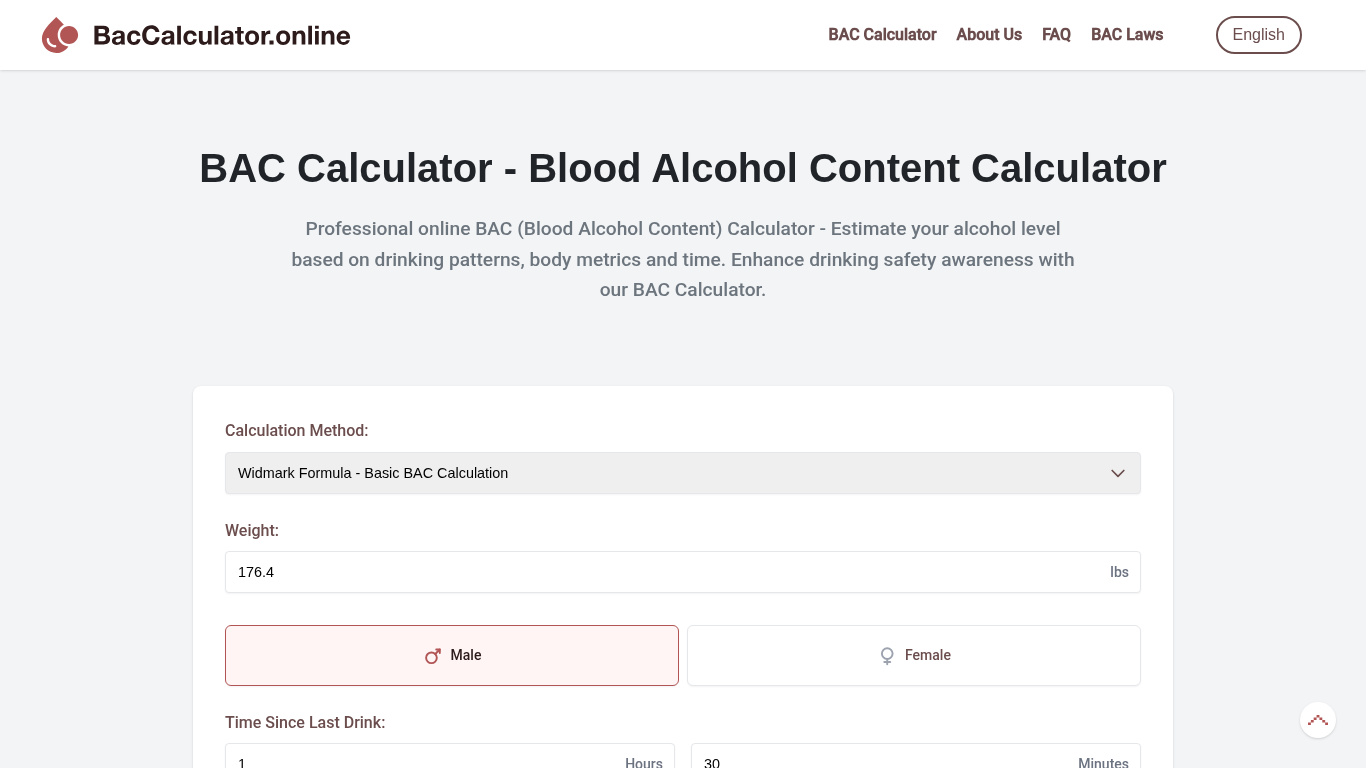Open the Calculation Method dropdown
Viewport: 1366px width, 768px height.
point(683,473)
